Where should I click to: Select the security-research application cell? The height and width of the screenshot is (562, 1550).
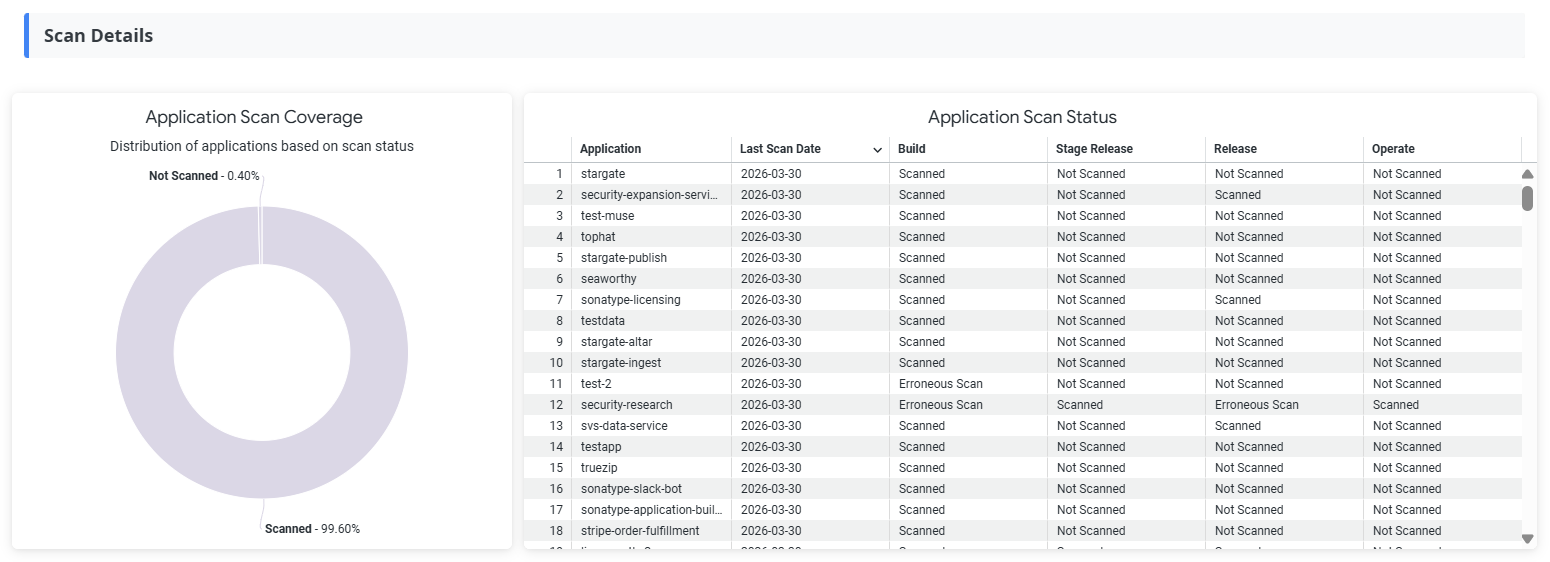pyautogui.click(x=651, y=405)
